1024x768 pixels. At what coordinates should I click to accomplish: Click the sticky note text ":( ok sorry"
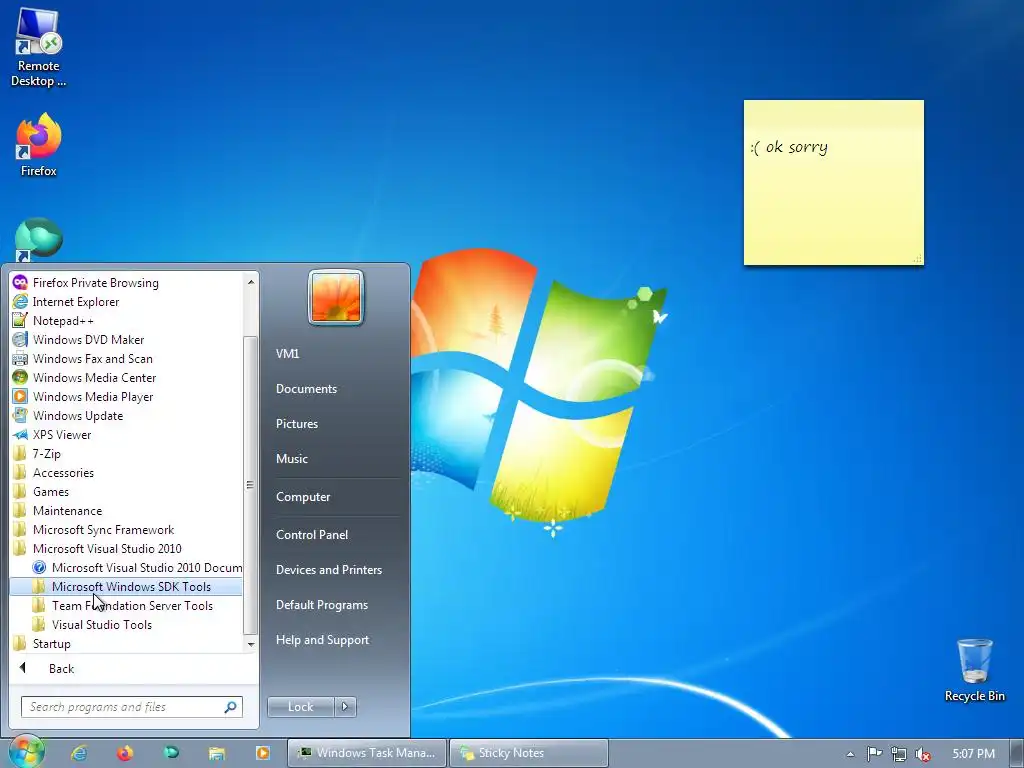[789, 147]
